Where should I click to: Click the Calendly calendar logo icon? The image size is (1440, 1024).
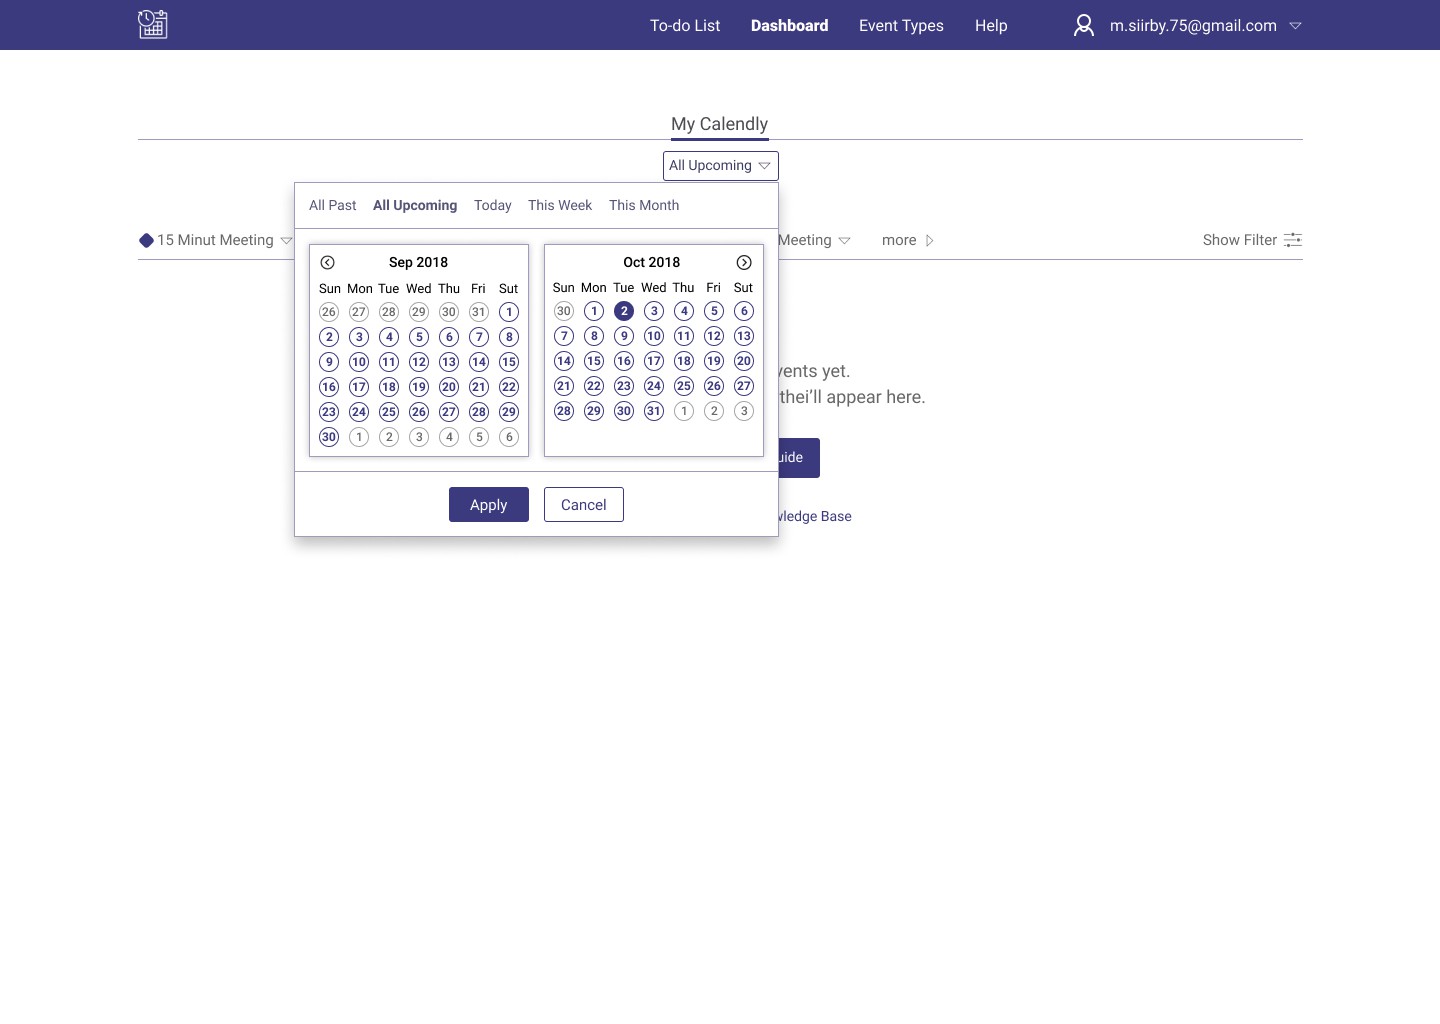click(x=153, y=24)
